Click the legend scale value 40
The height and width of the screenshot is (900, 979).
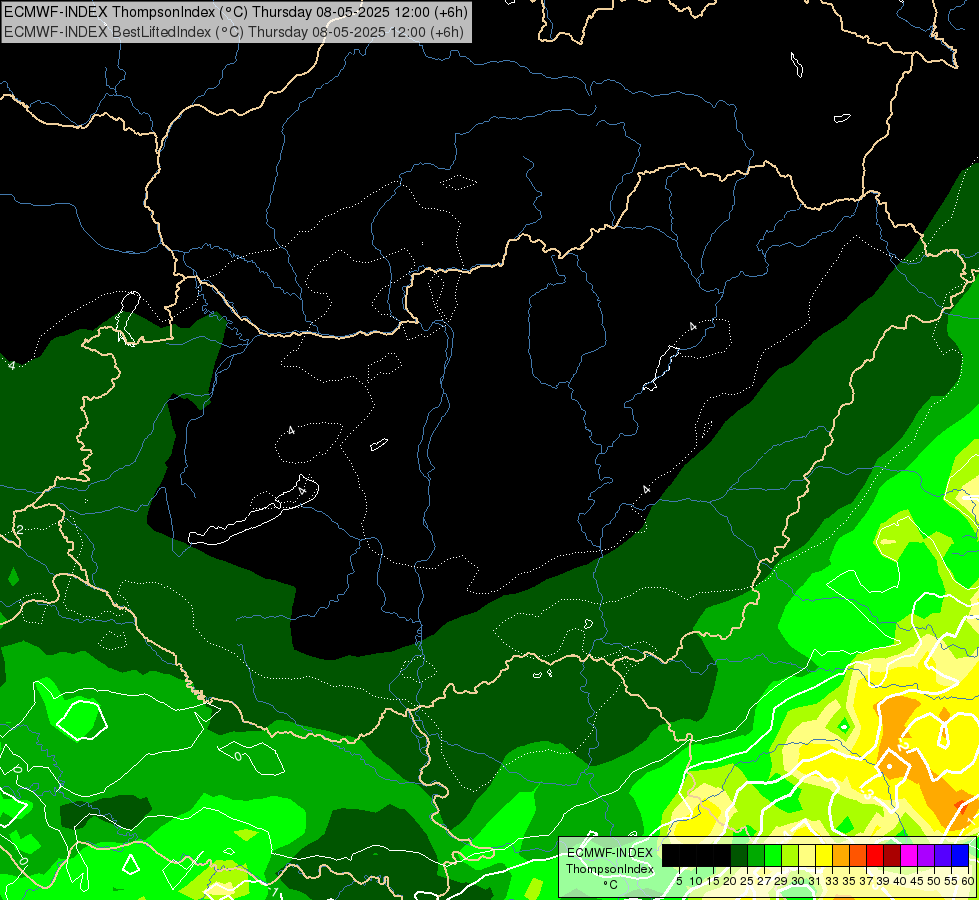[x=900, y=881]
